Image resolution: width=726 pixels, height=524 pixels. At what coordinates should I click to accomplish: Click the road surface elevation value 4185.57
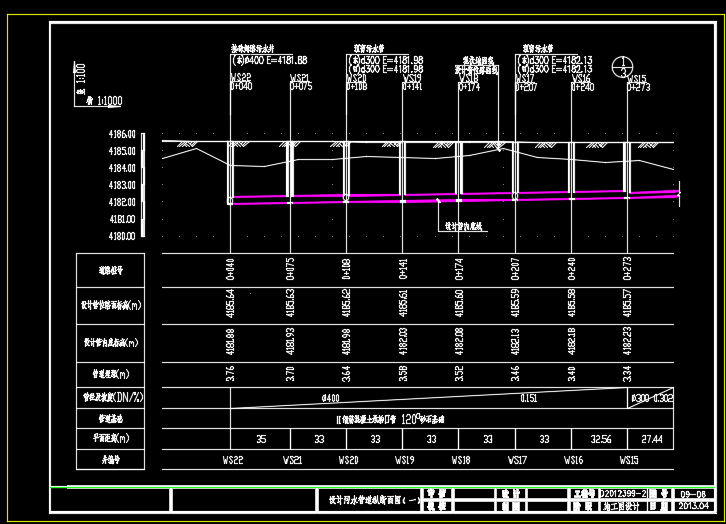coord(627,303)
